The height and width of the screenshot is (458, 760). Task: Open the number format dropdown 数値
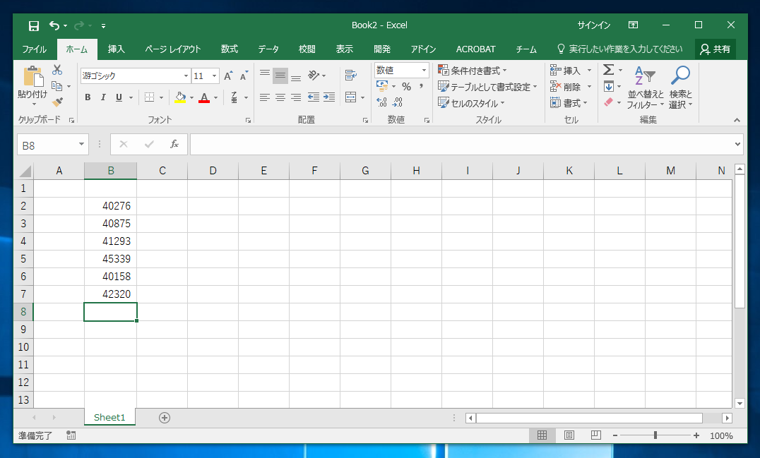click(x=424, y=70)
